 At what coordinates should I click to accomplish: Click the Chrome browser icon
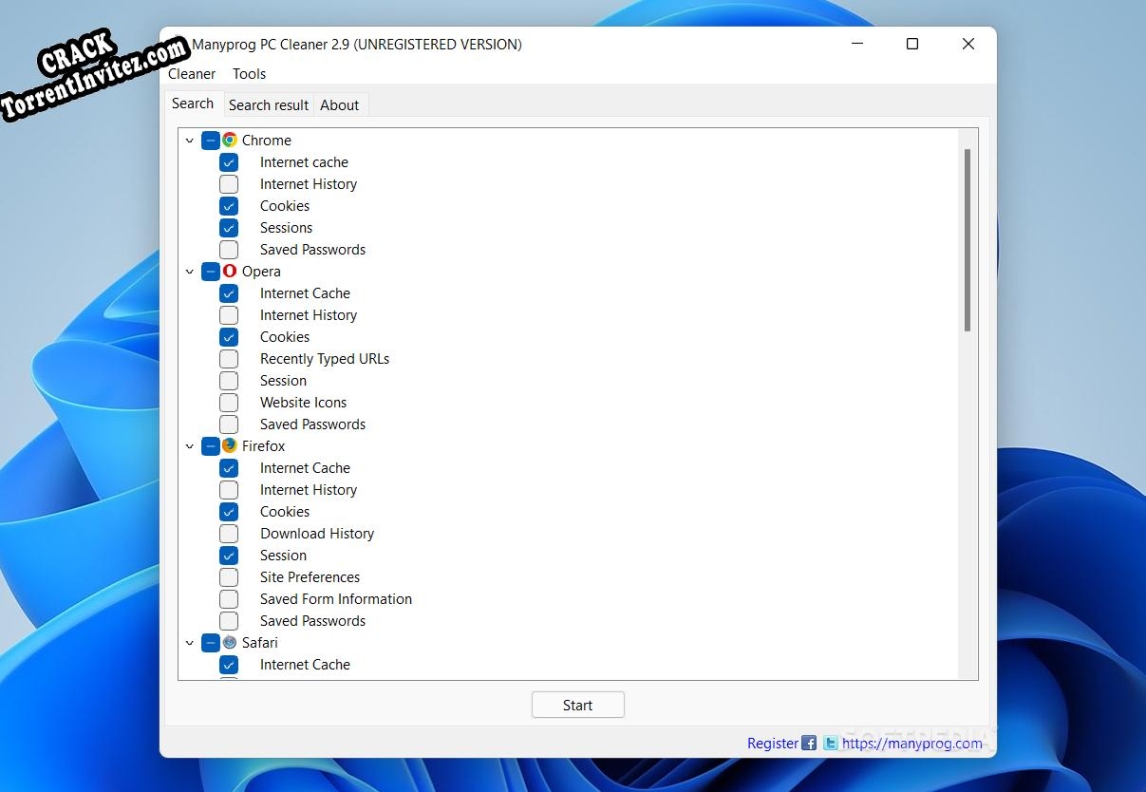click(228, 140)
